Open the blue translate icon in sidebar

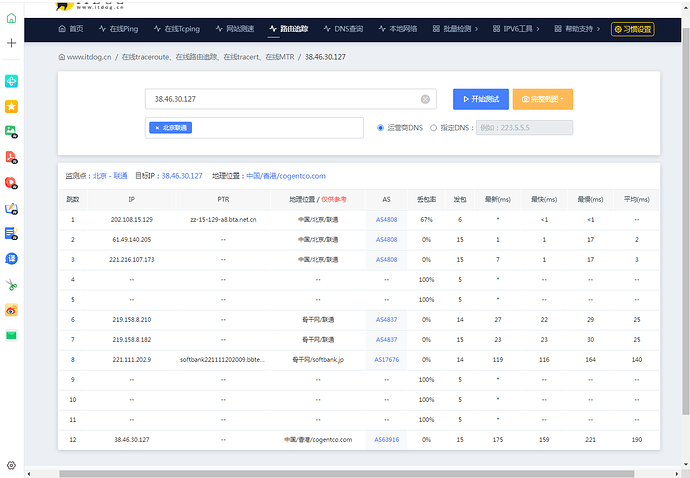[11, 259]
